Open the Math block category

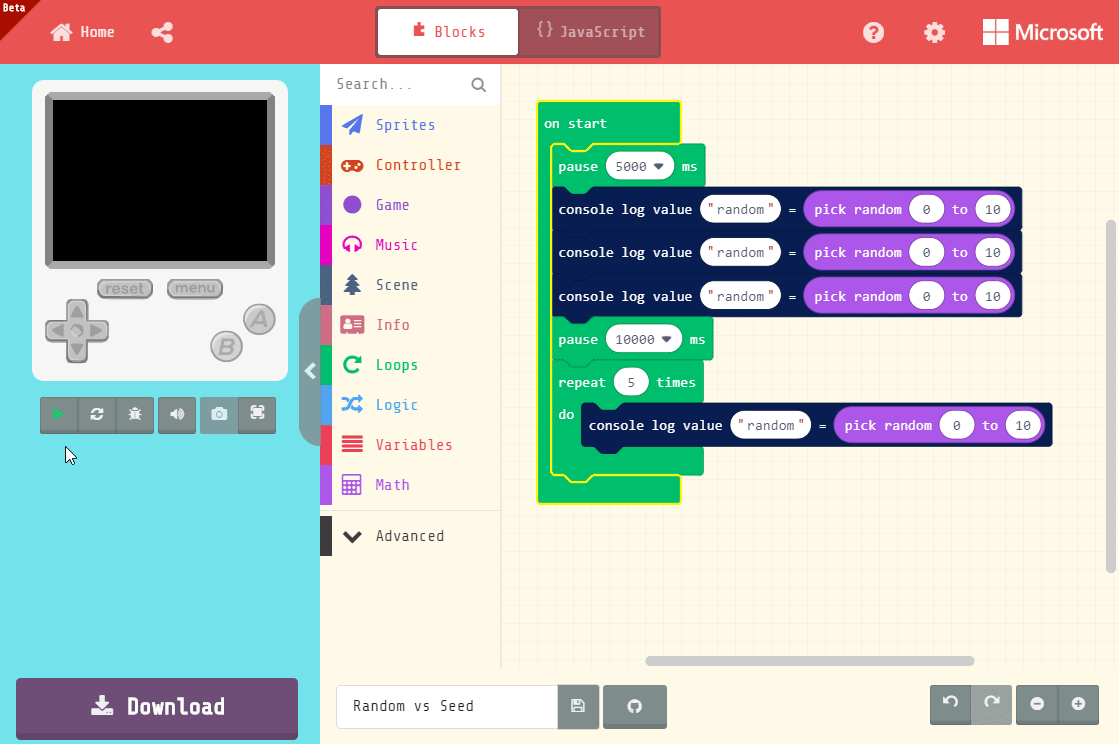click(x=411, y=484)
